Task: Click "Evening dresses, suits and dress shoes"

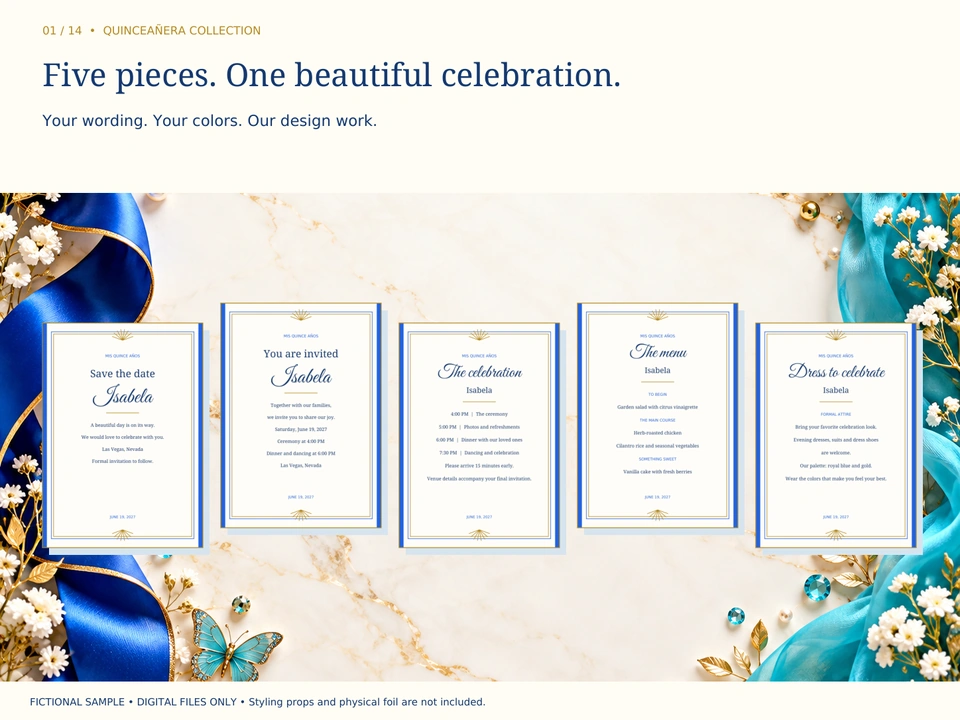Action: (836, 440)
